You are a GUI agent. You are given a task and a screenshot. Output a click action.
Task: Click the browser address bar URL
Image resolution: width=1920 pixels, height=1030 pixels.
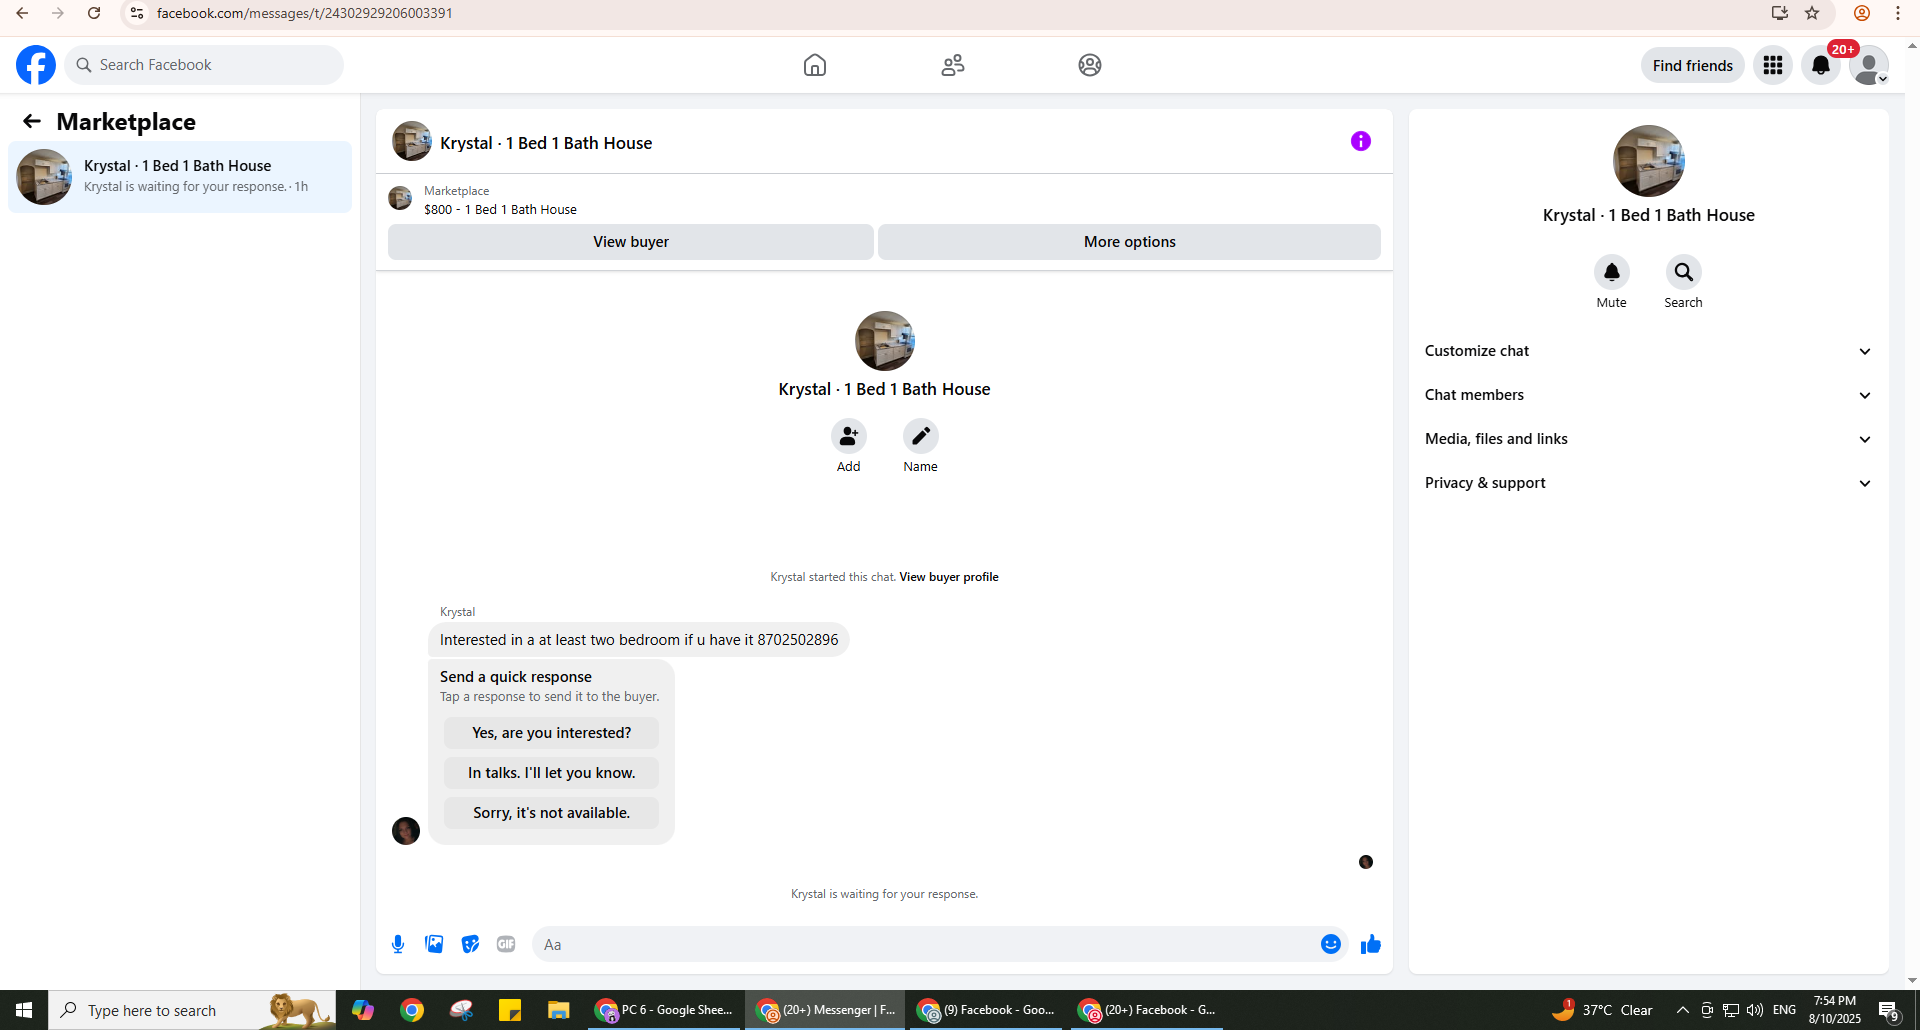[x=305, y=13]
